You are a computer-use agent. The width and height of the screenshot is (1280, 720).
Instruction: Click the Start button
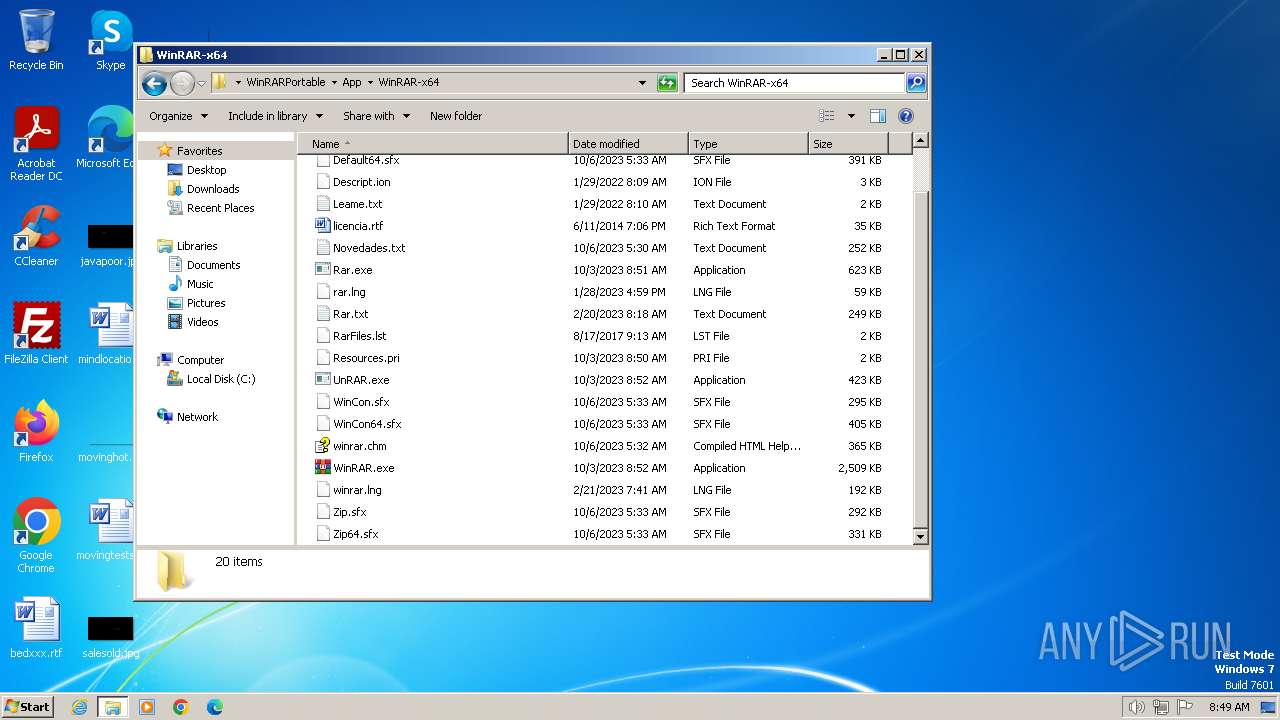(x=27, y=706)
